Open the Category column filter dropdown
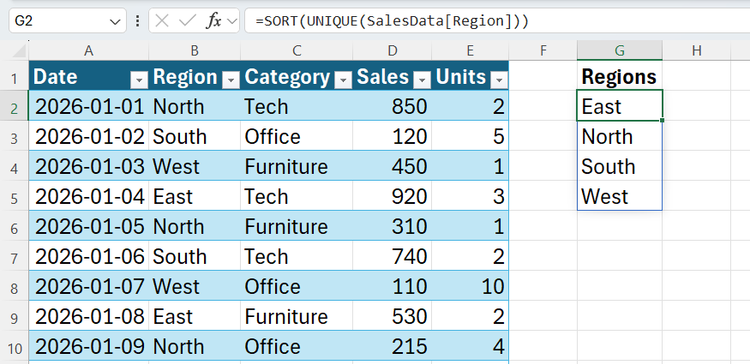This screenshot has width=750, height=364. pos(343,81)
